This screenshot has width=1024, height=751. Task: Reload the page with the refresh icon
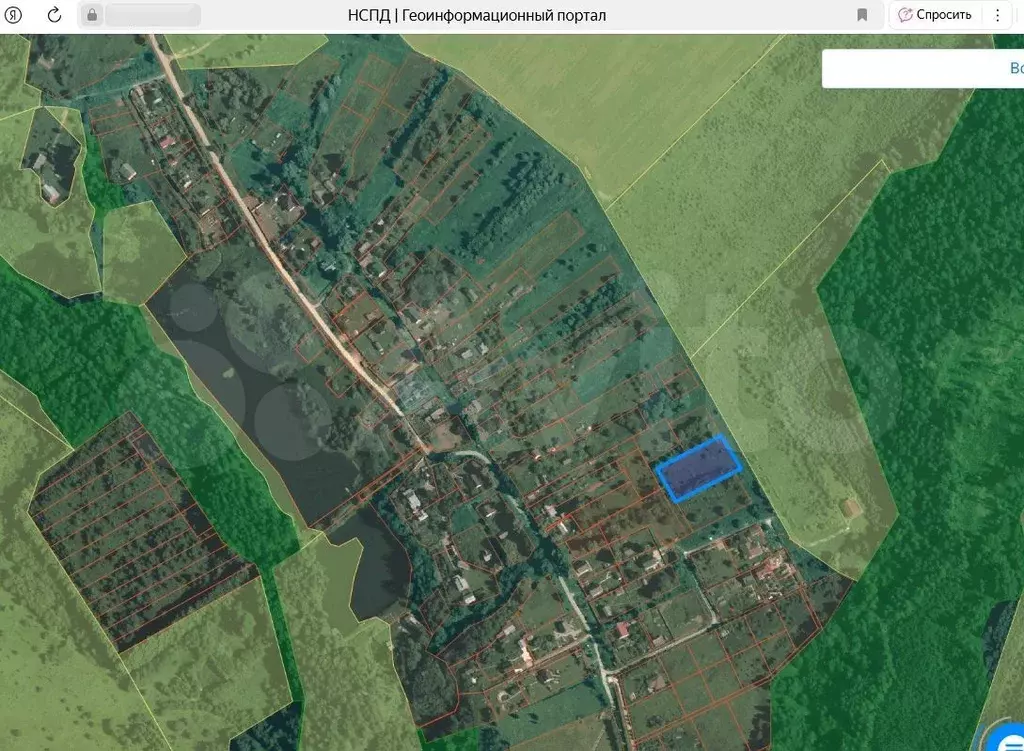coord(54,15)
